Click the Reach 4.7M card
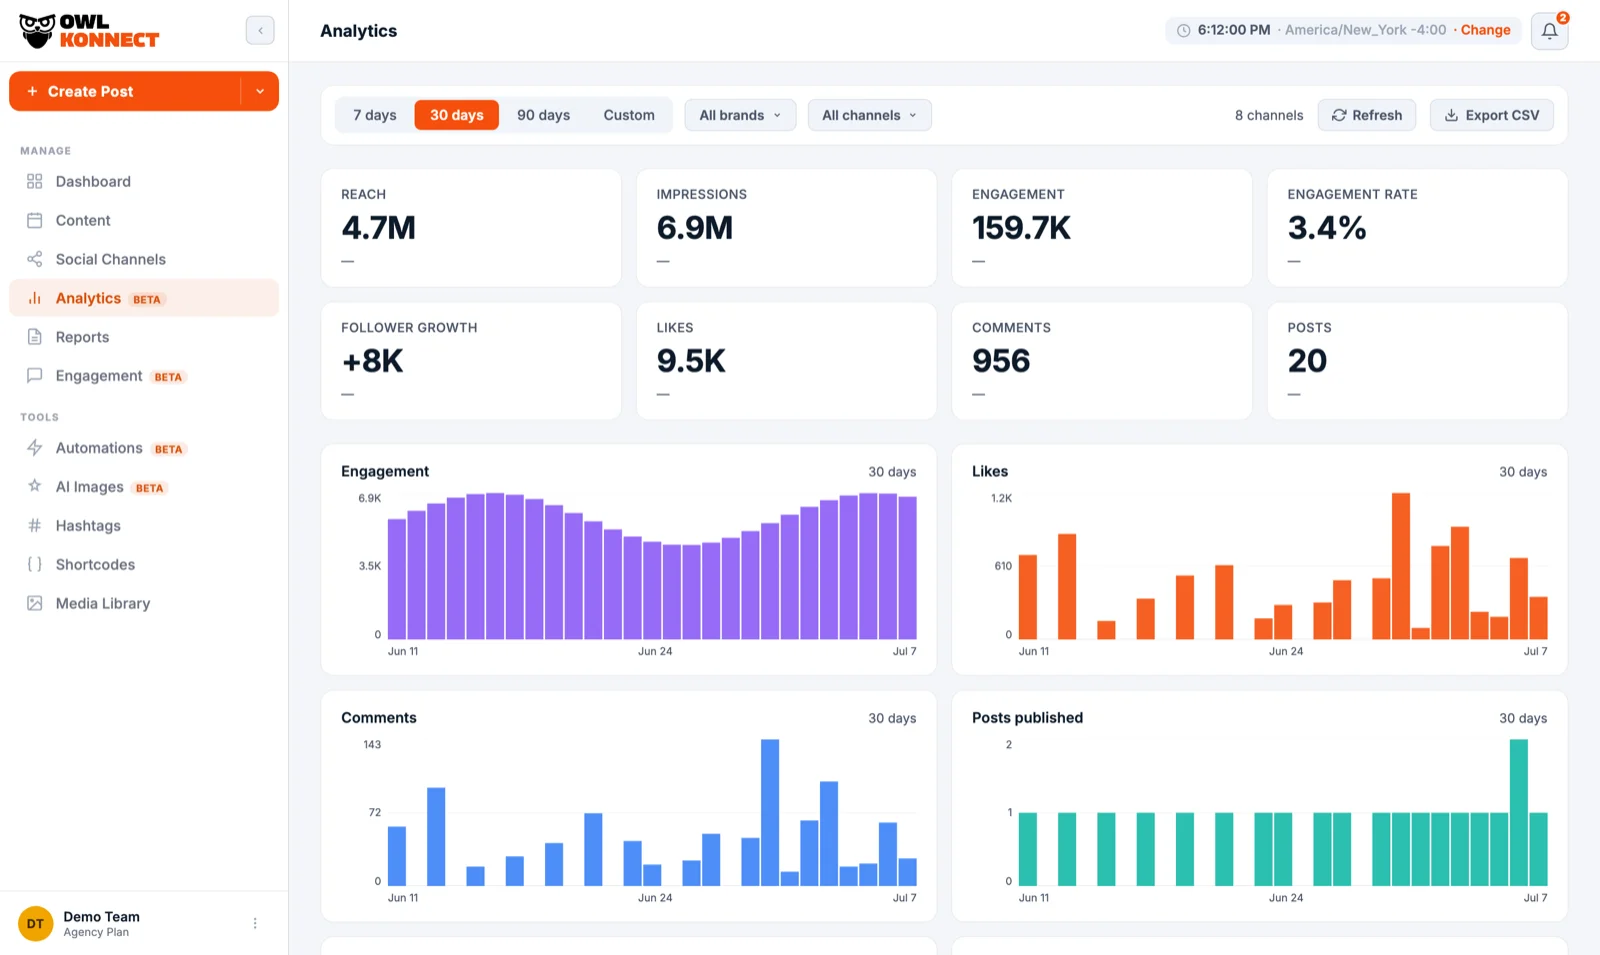Screen dimensions: 1600x955 click(471, 228)
